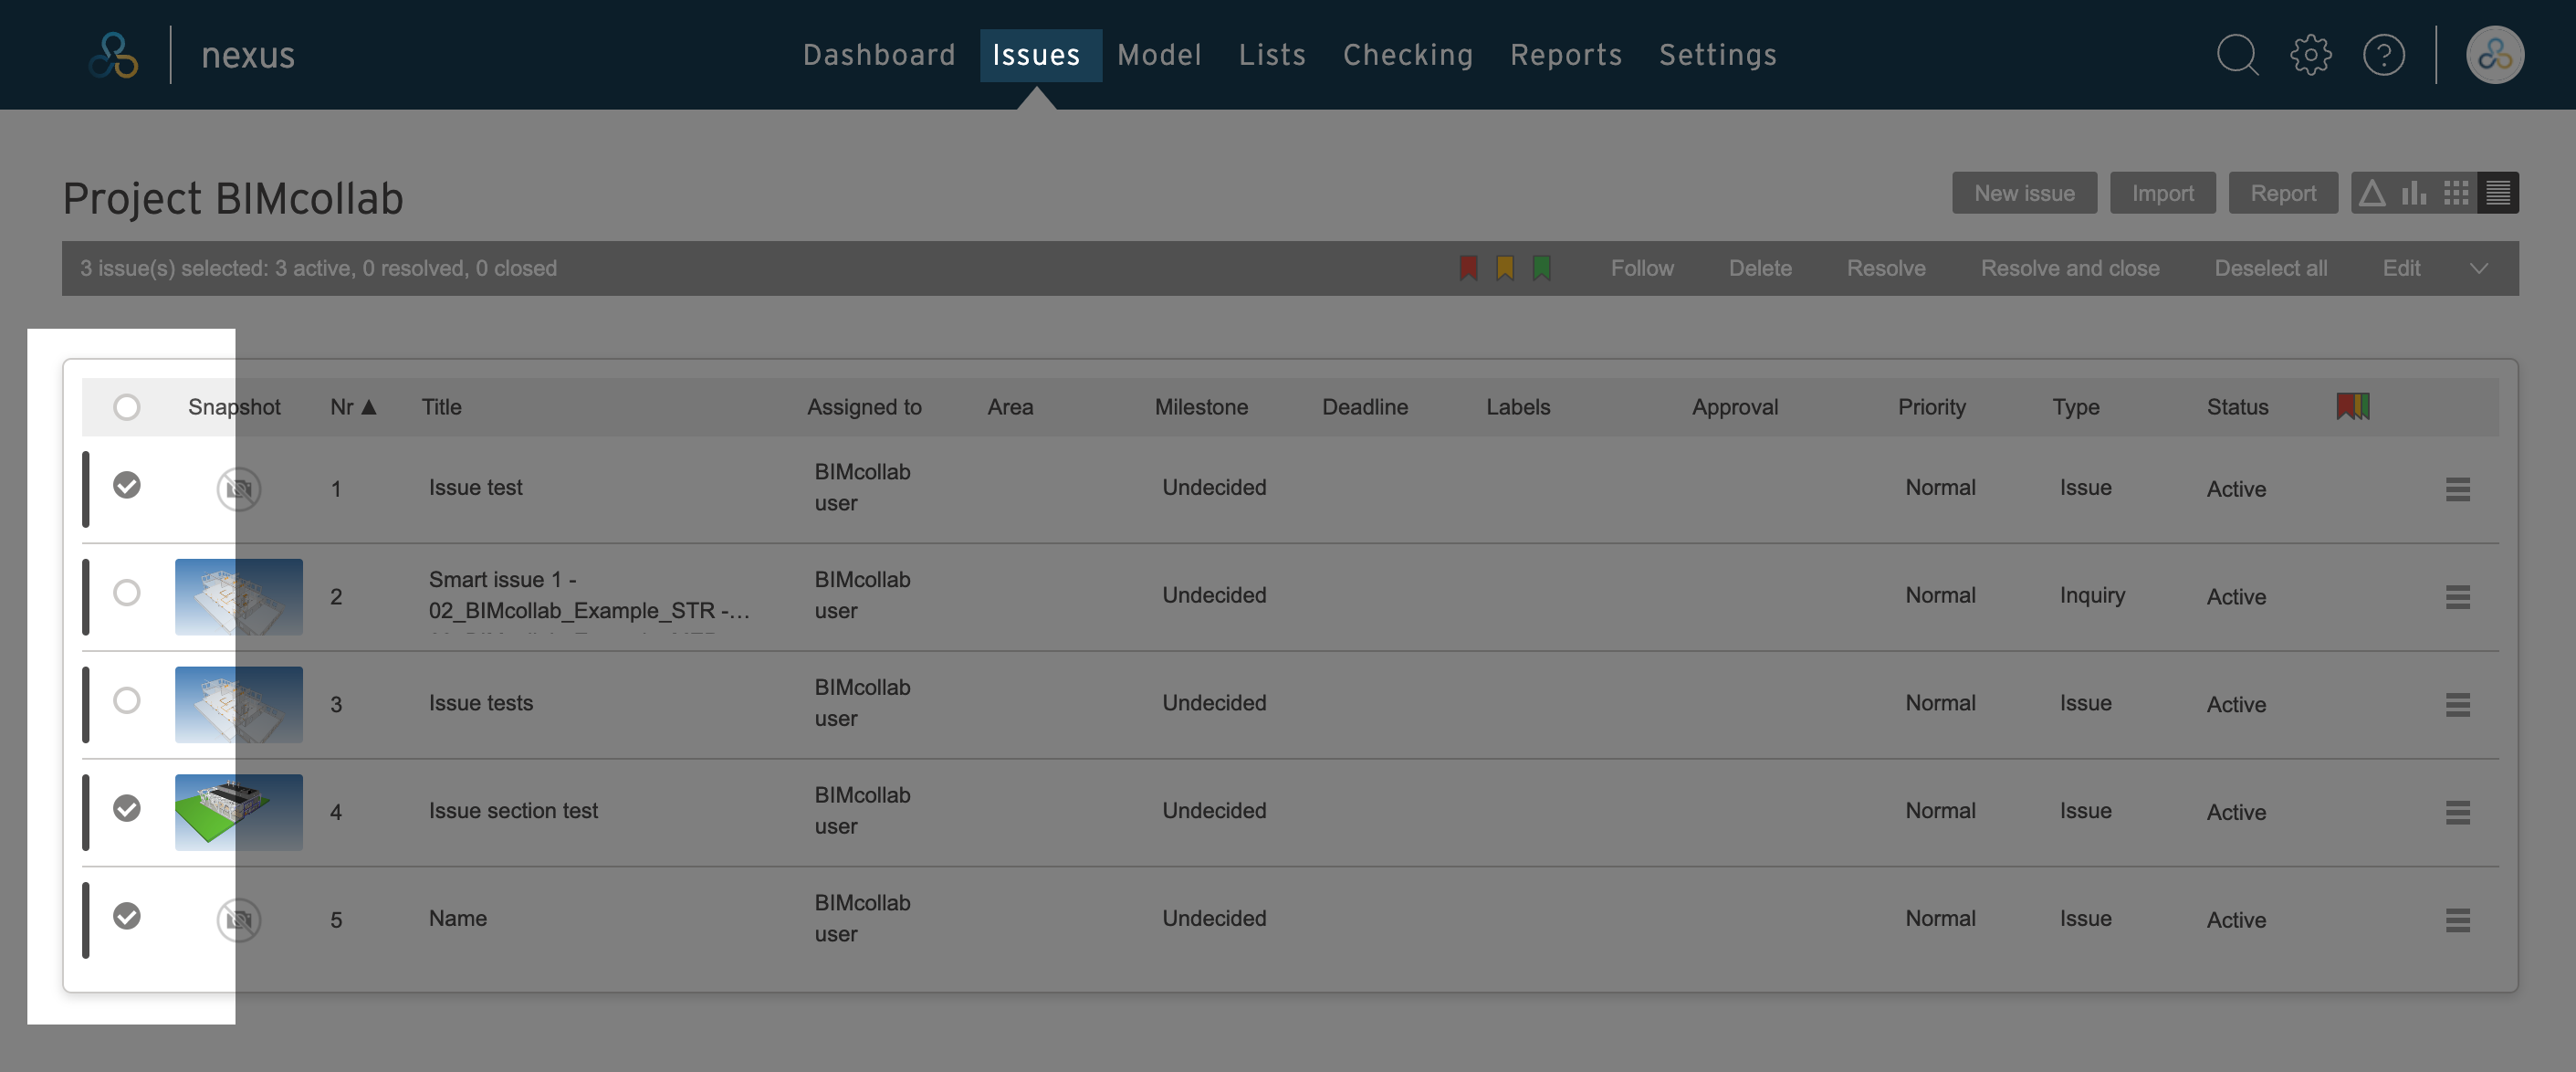The image size is (2576, 1072).
Task: Apply yellow bookmark flag to selection
Action: (1504, 268)
